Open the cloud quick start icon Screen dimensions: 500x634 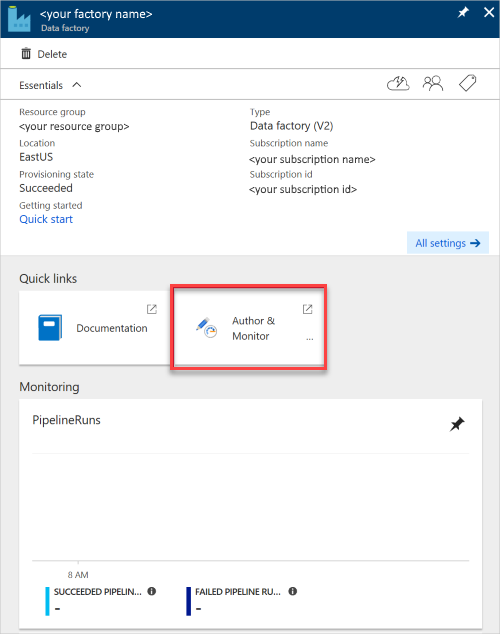[x=398, y=84]
